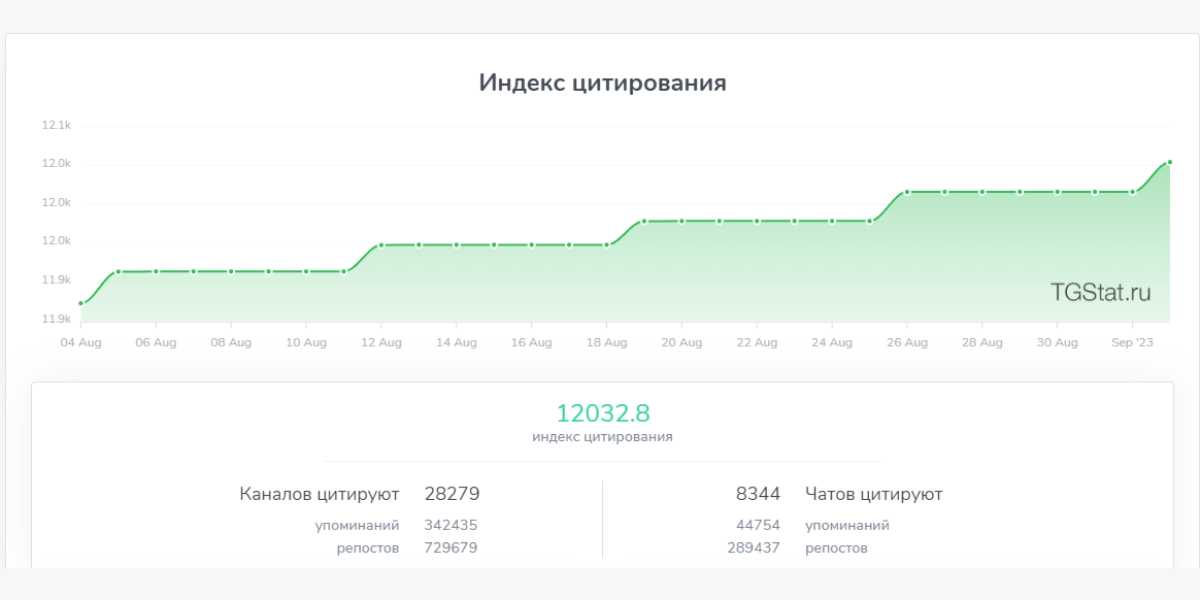Select the 'Каналов цитируют' label
The width and height of the screenshot is (1200, 600).
point(319,494)
